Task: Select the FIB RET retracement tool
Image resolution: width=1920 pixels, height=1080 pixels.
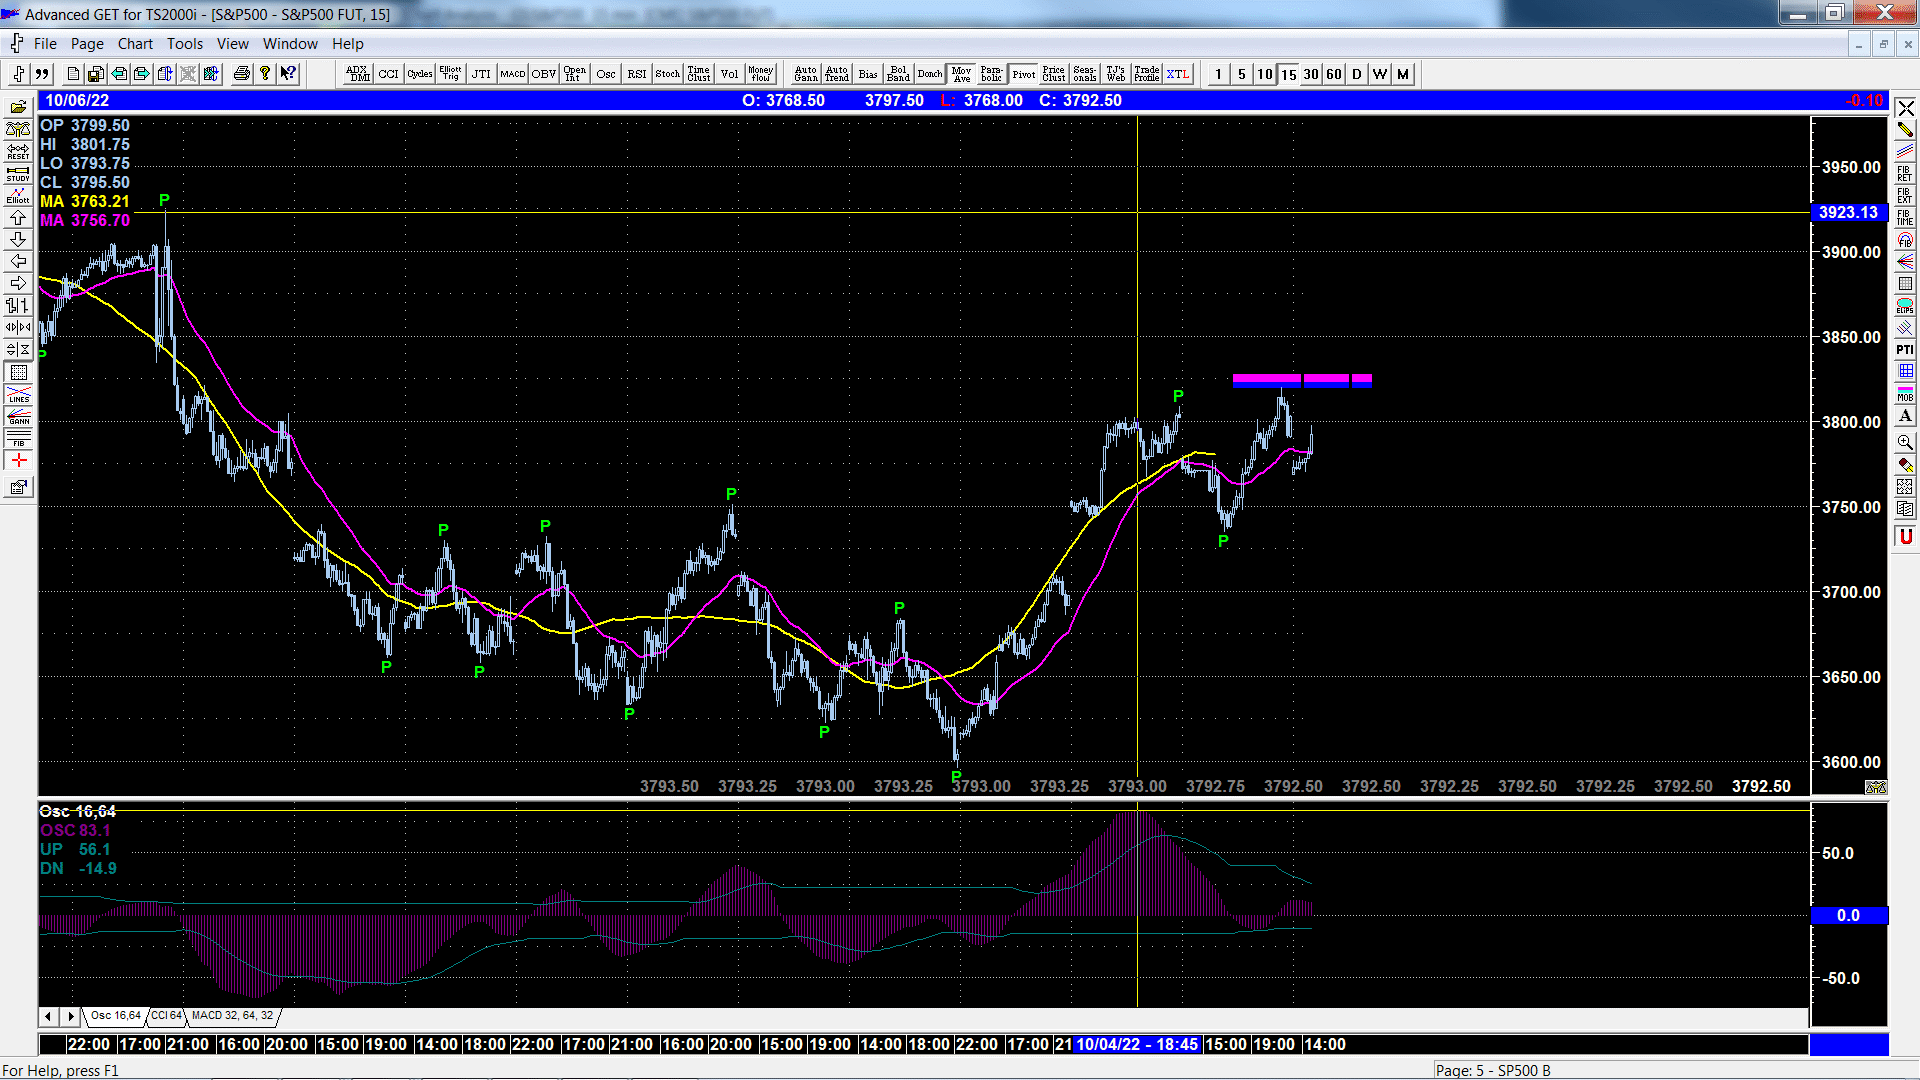Action: (1905, 174)
